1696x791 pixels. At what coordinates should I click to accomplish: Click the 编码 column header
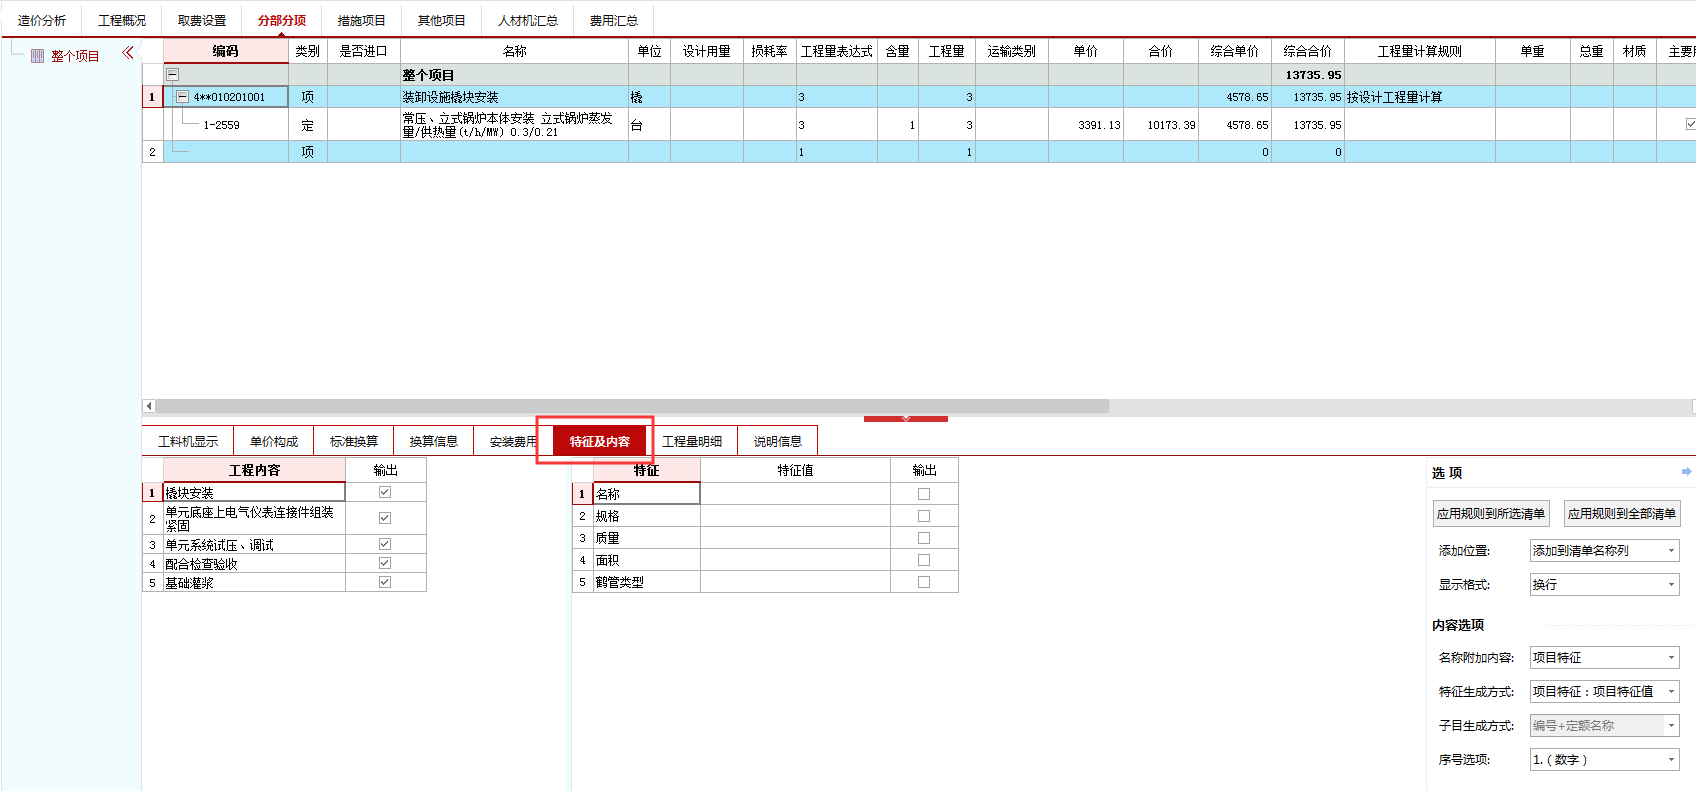tap(226, 51)
